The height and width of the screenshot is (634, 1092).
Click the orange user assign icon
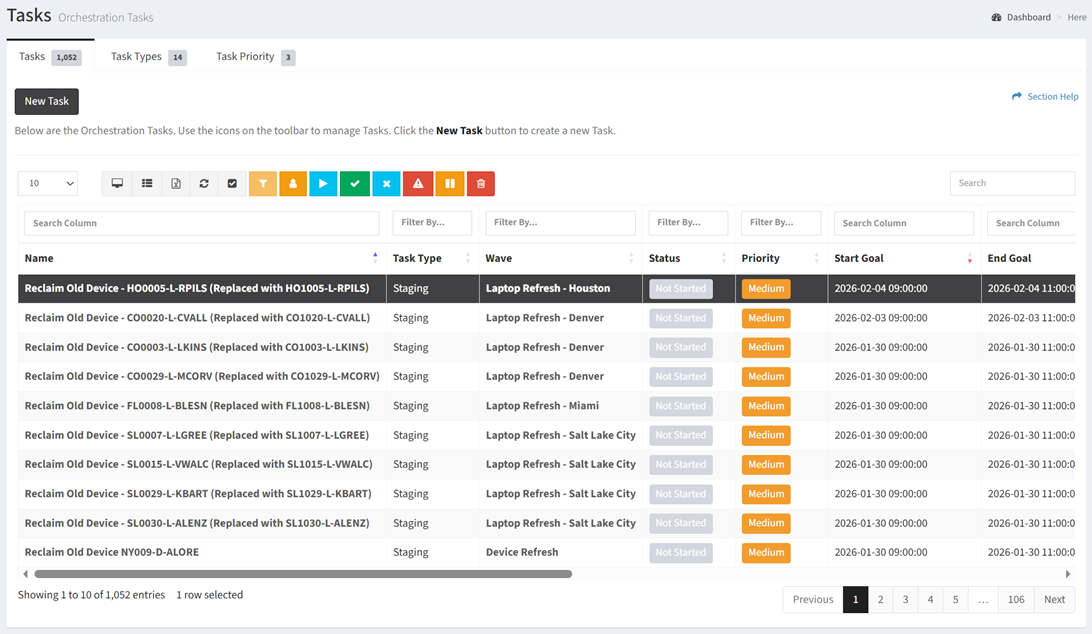coord(293,184)
